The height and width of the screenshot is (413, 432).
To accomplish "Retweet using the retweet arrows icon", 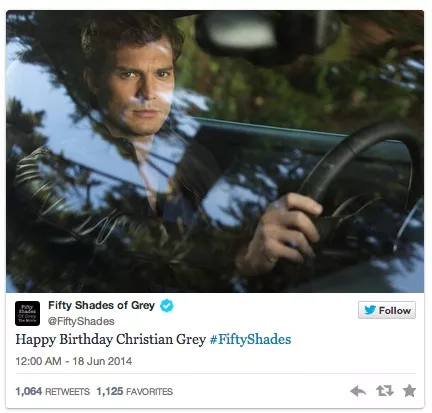I will [384, 391].
